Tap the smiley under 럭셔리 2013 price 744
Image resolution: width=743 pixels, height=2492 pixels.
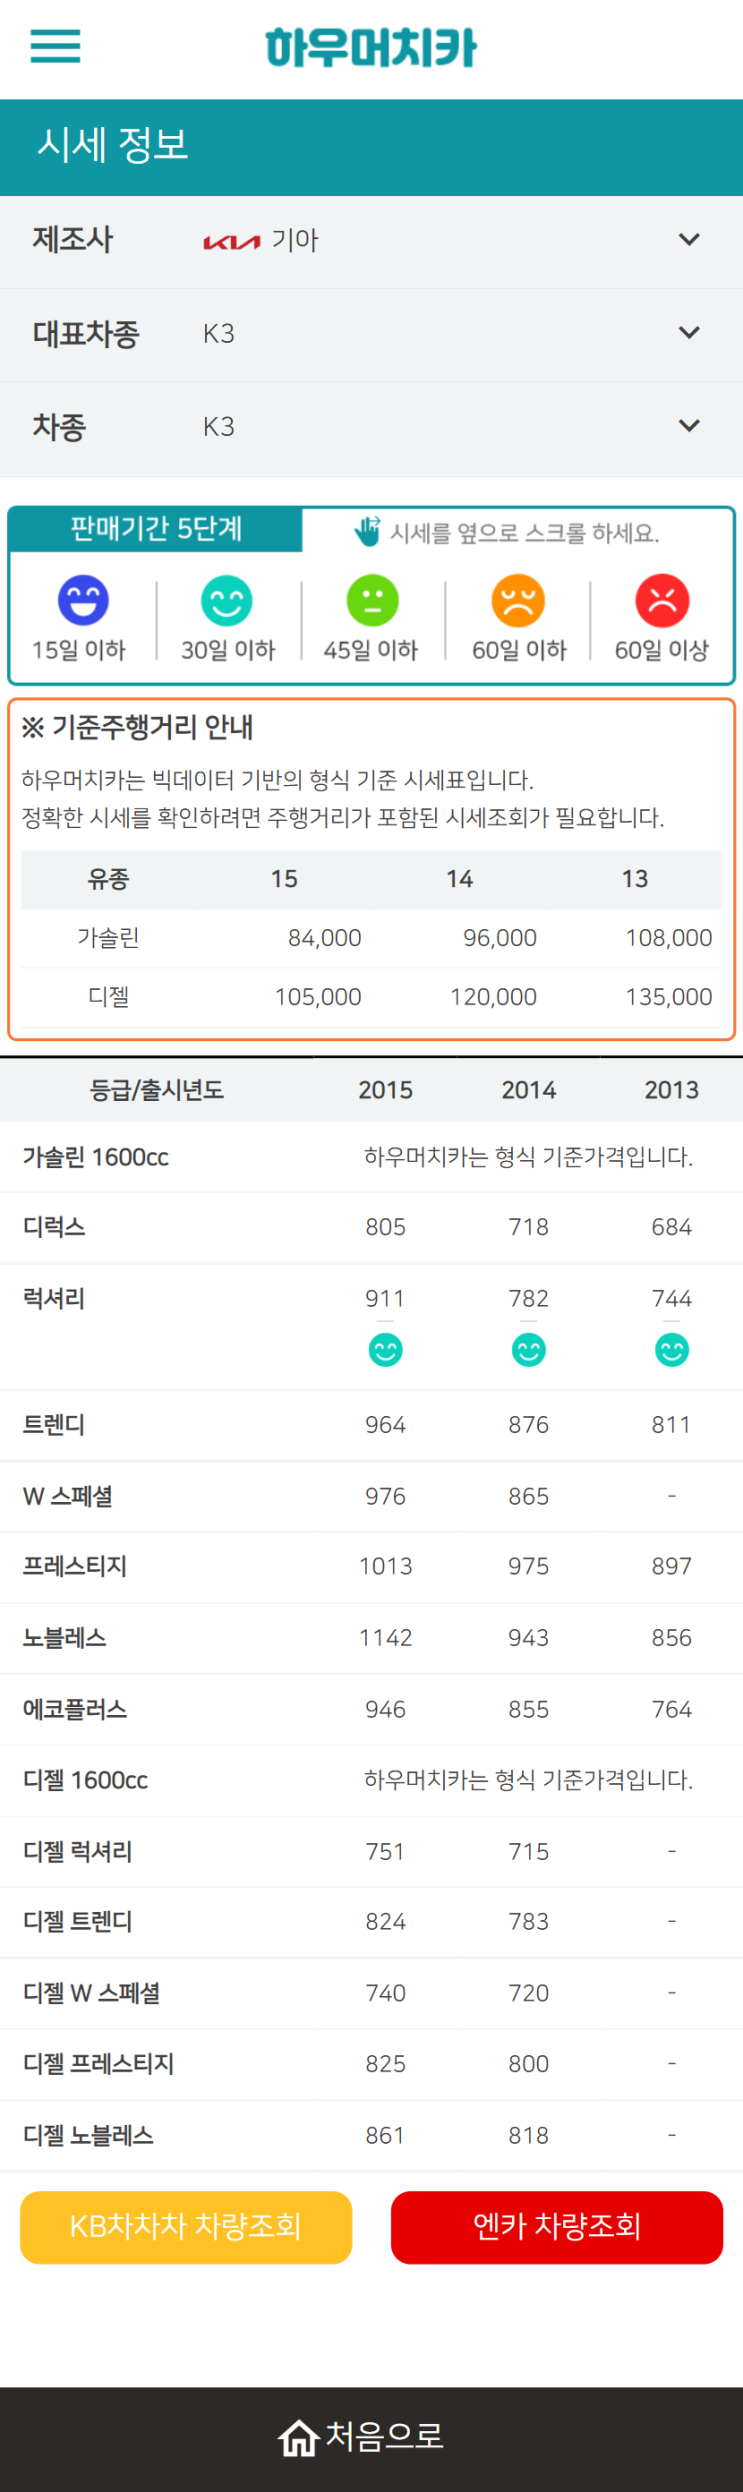click(672, 1350)
